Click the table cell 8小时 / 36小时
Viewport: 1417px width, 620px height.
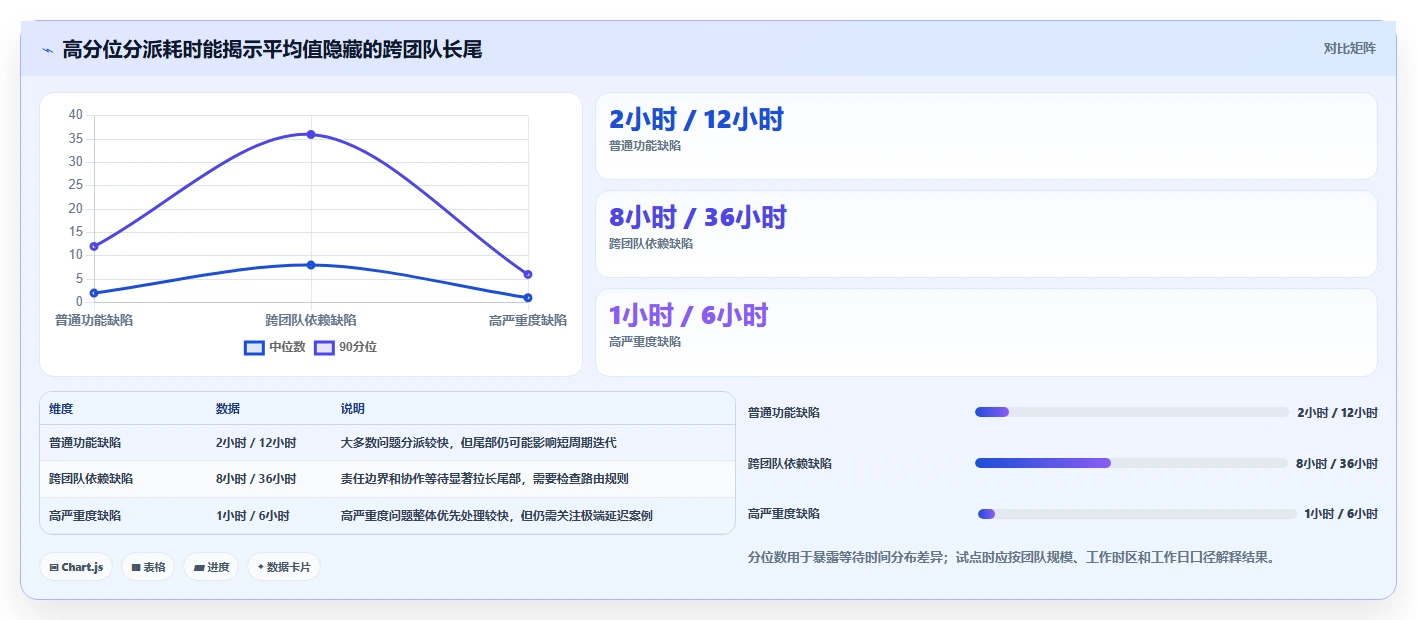(x=256, y=479)
